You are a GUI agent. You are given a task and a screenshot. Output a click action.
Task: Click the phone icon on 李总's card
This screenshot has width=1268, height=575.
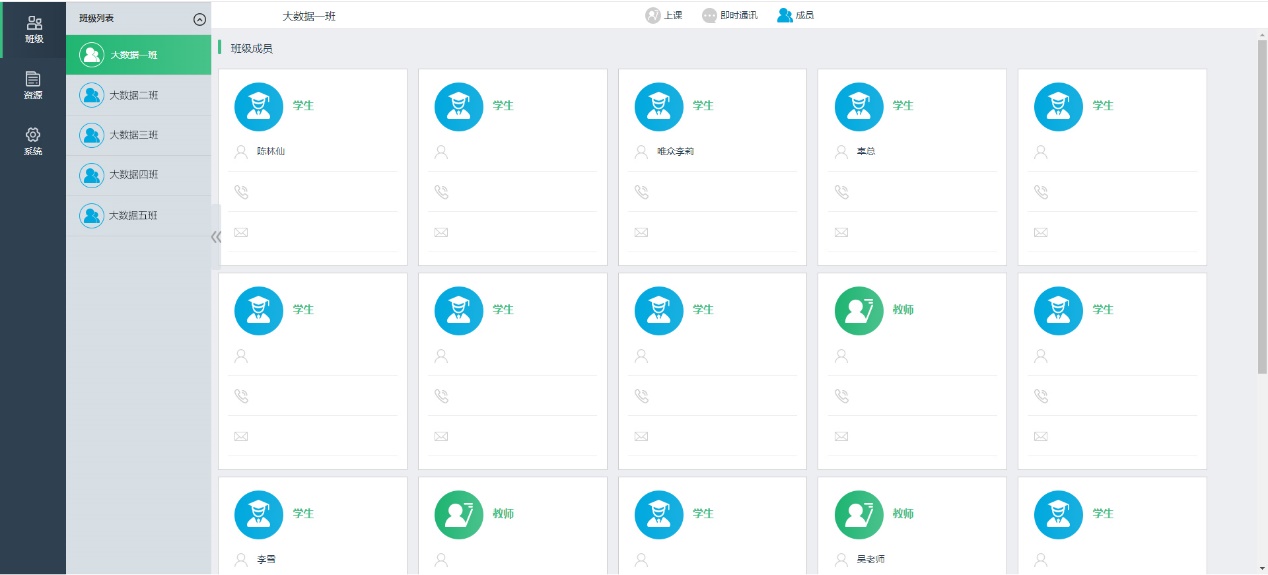841,192
